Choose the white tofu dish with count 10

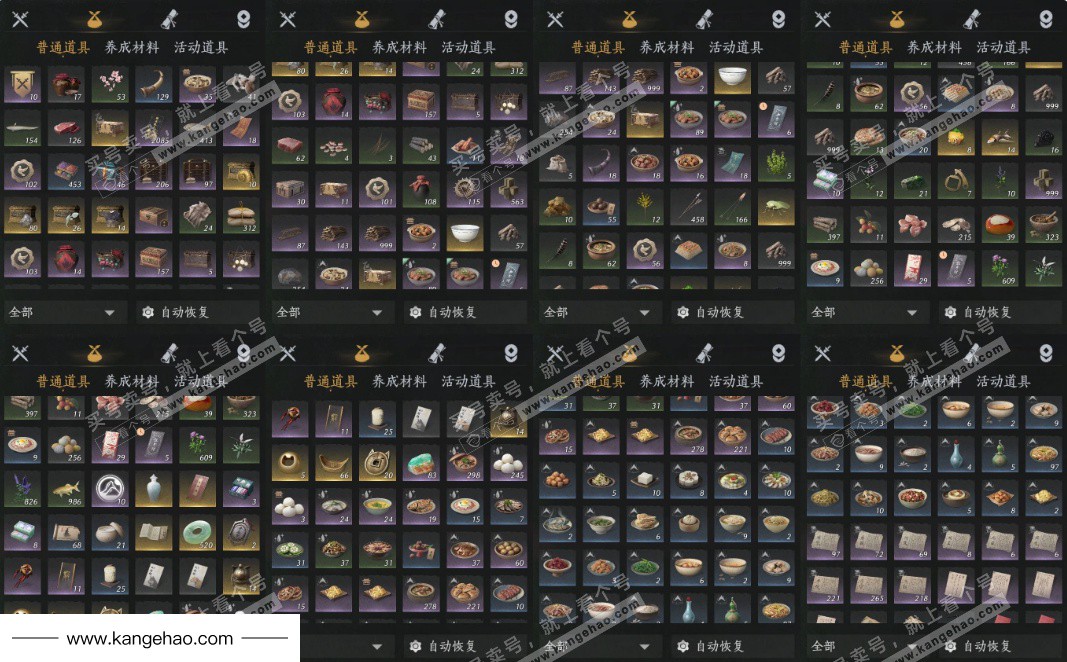[645, 480]
